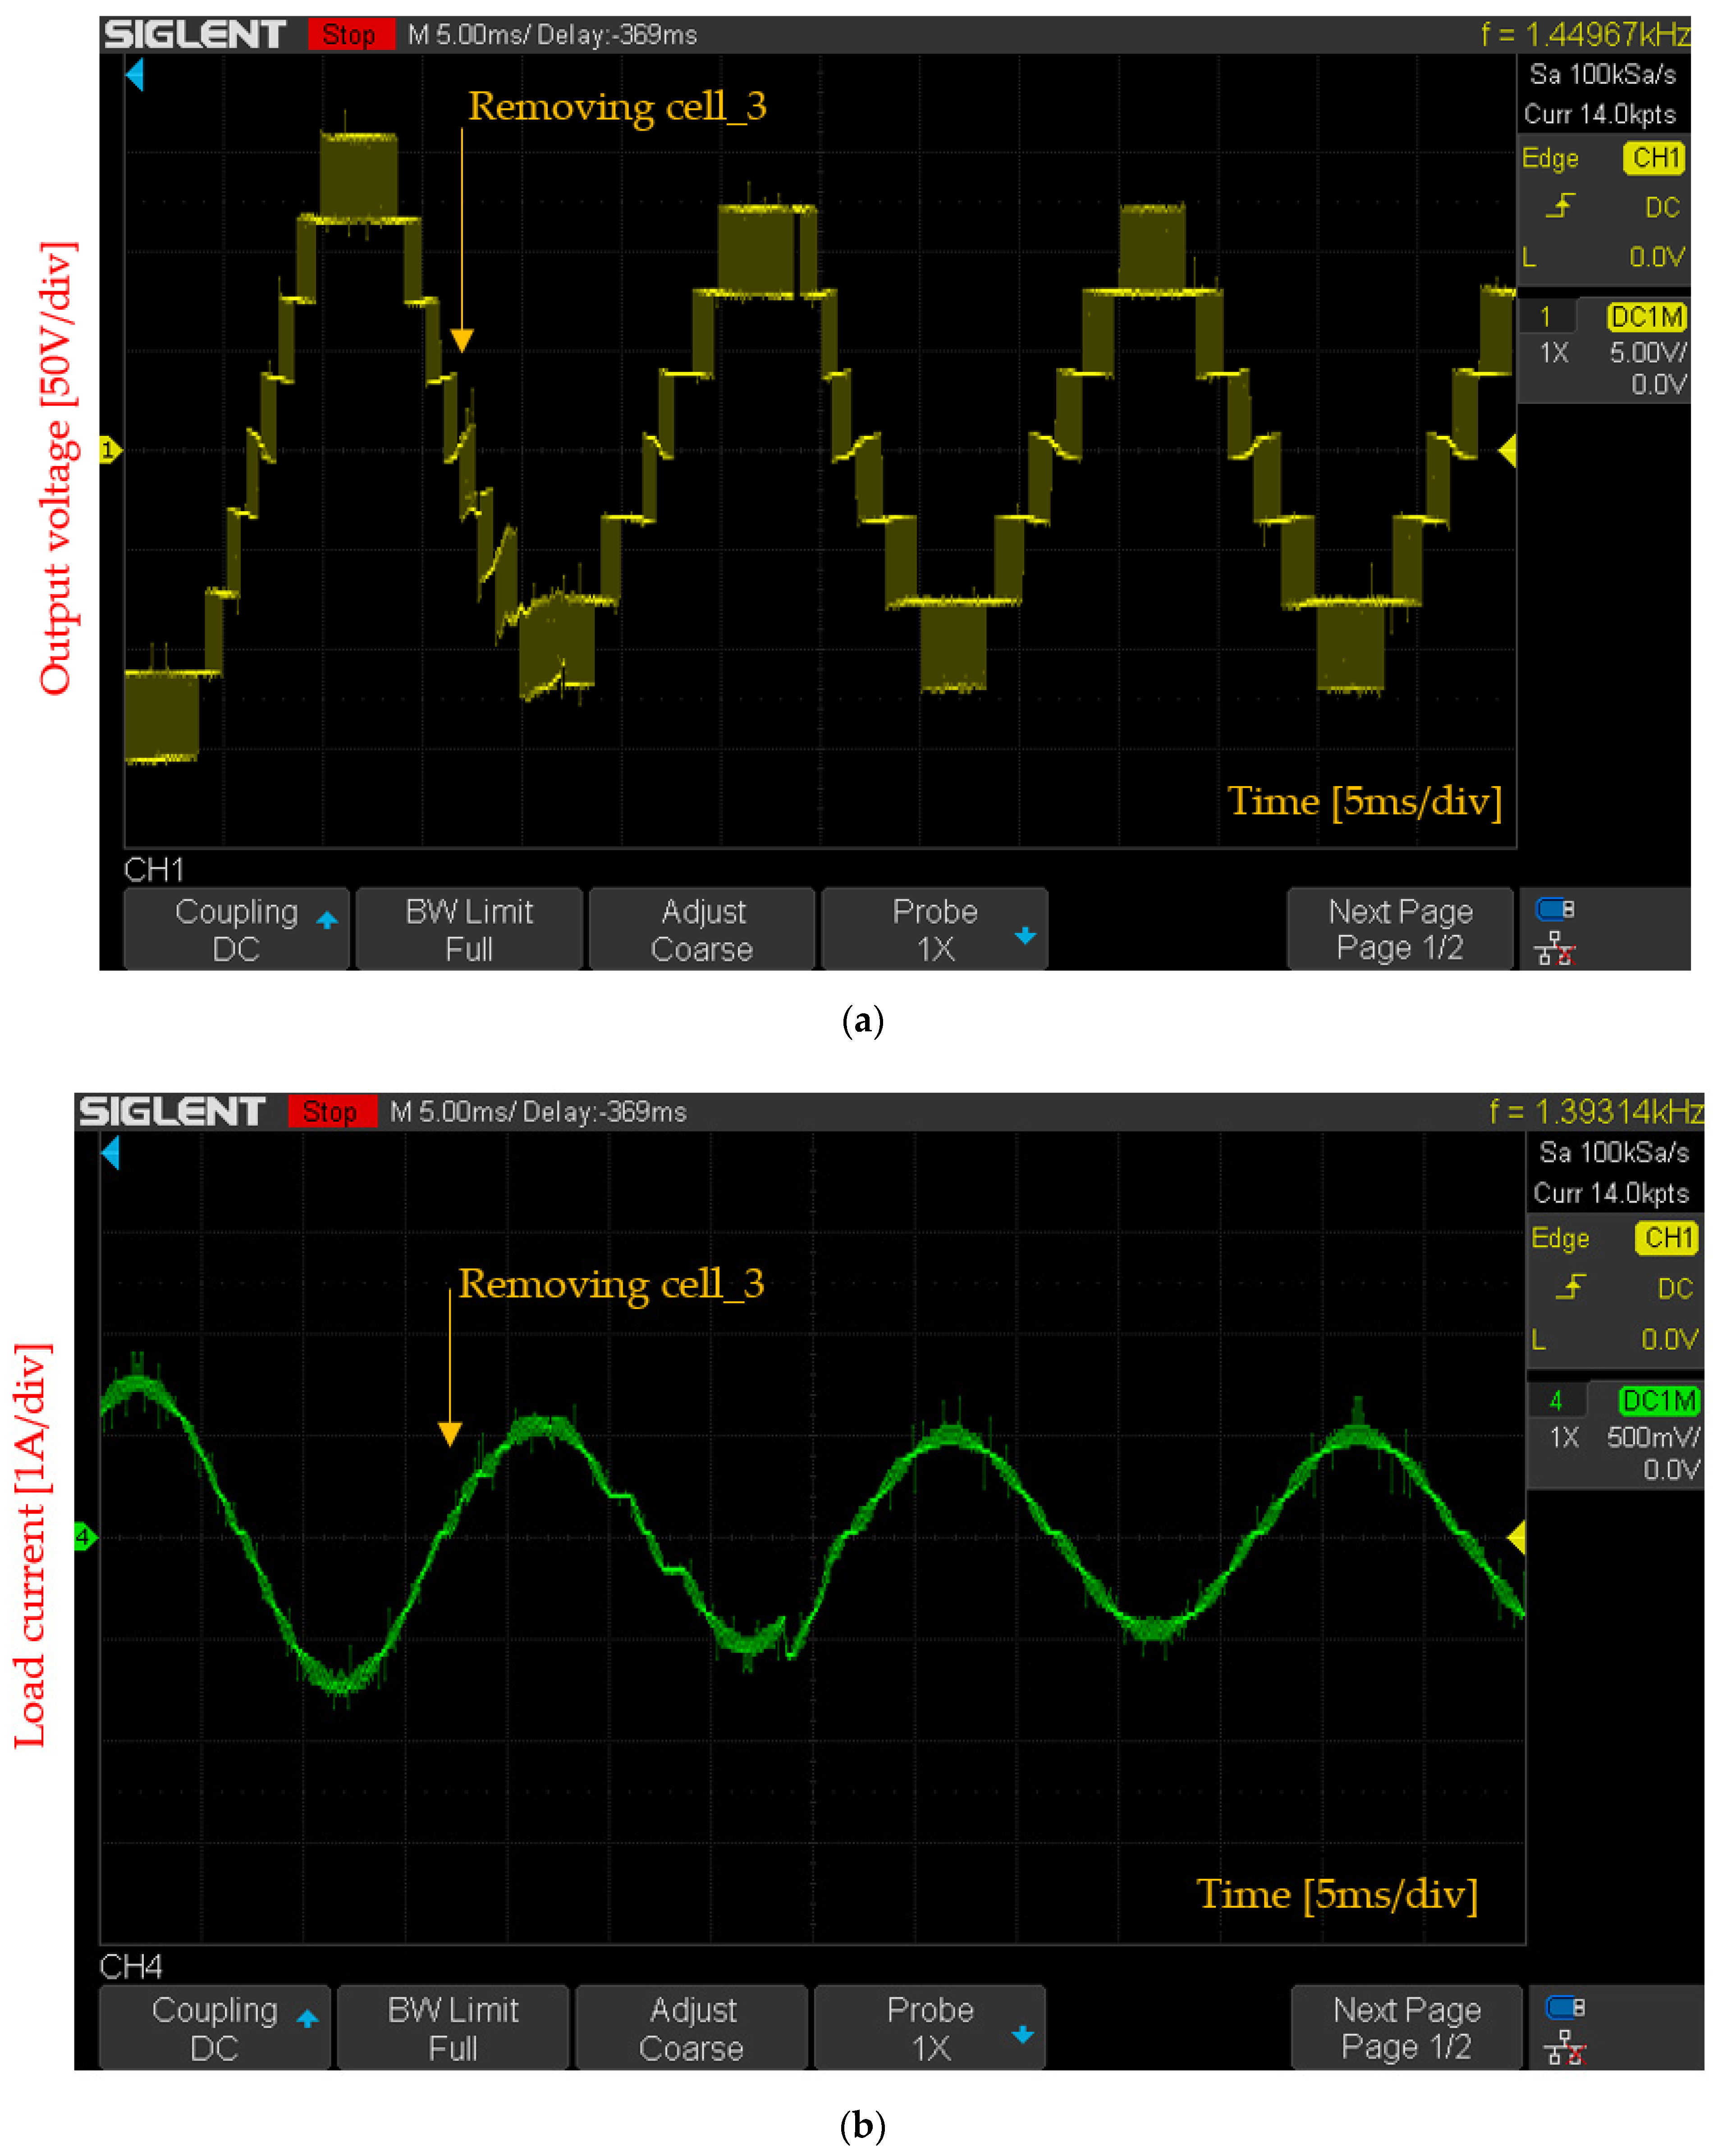Click up arrow on top Coupling softkey
Viewport: 1713px width, 2156px height.
(x=327, y=920)
